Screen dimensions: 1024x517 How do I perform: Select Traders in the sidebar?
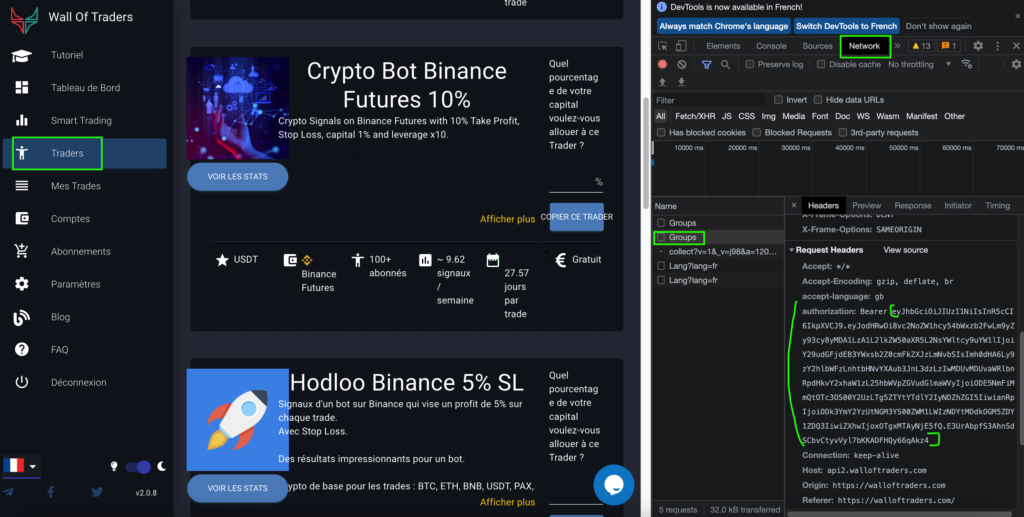coord(84,153)
